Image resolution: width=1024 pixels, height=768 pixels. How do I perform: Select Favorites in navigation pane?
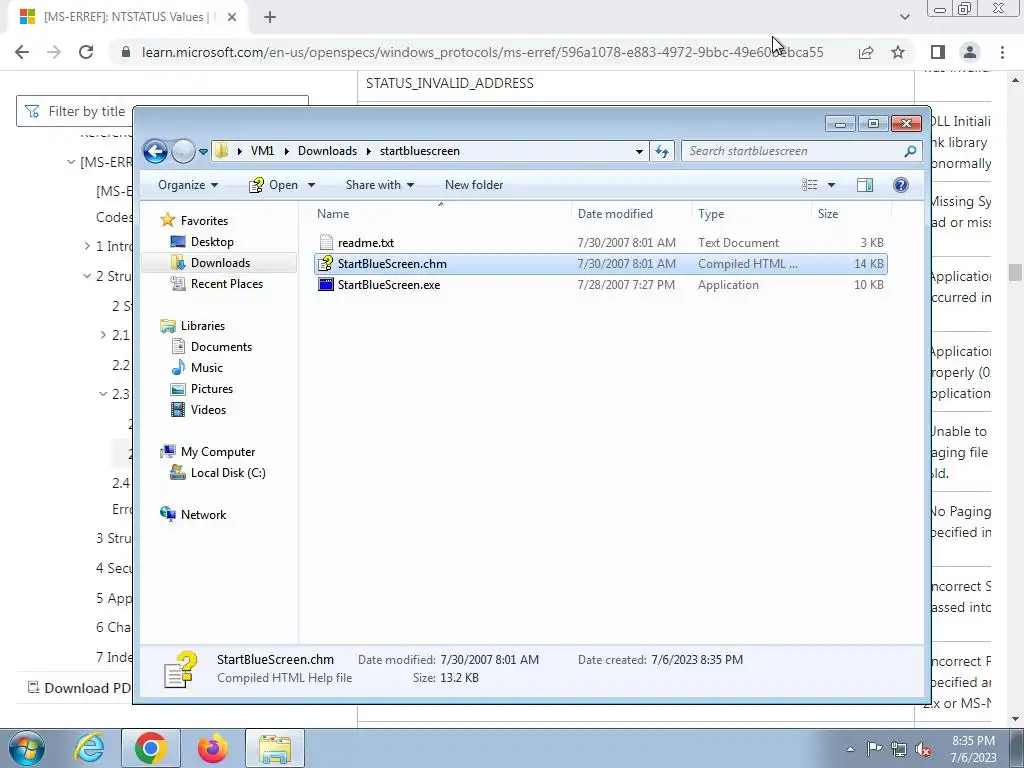[204, 221]
